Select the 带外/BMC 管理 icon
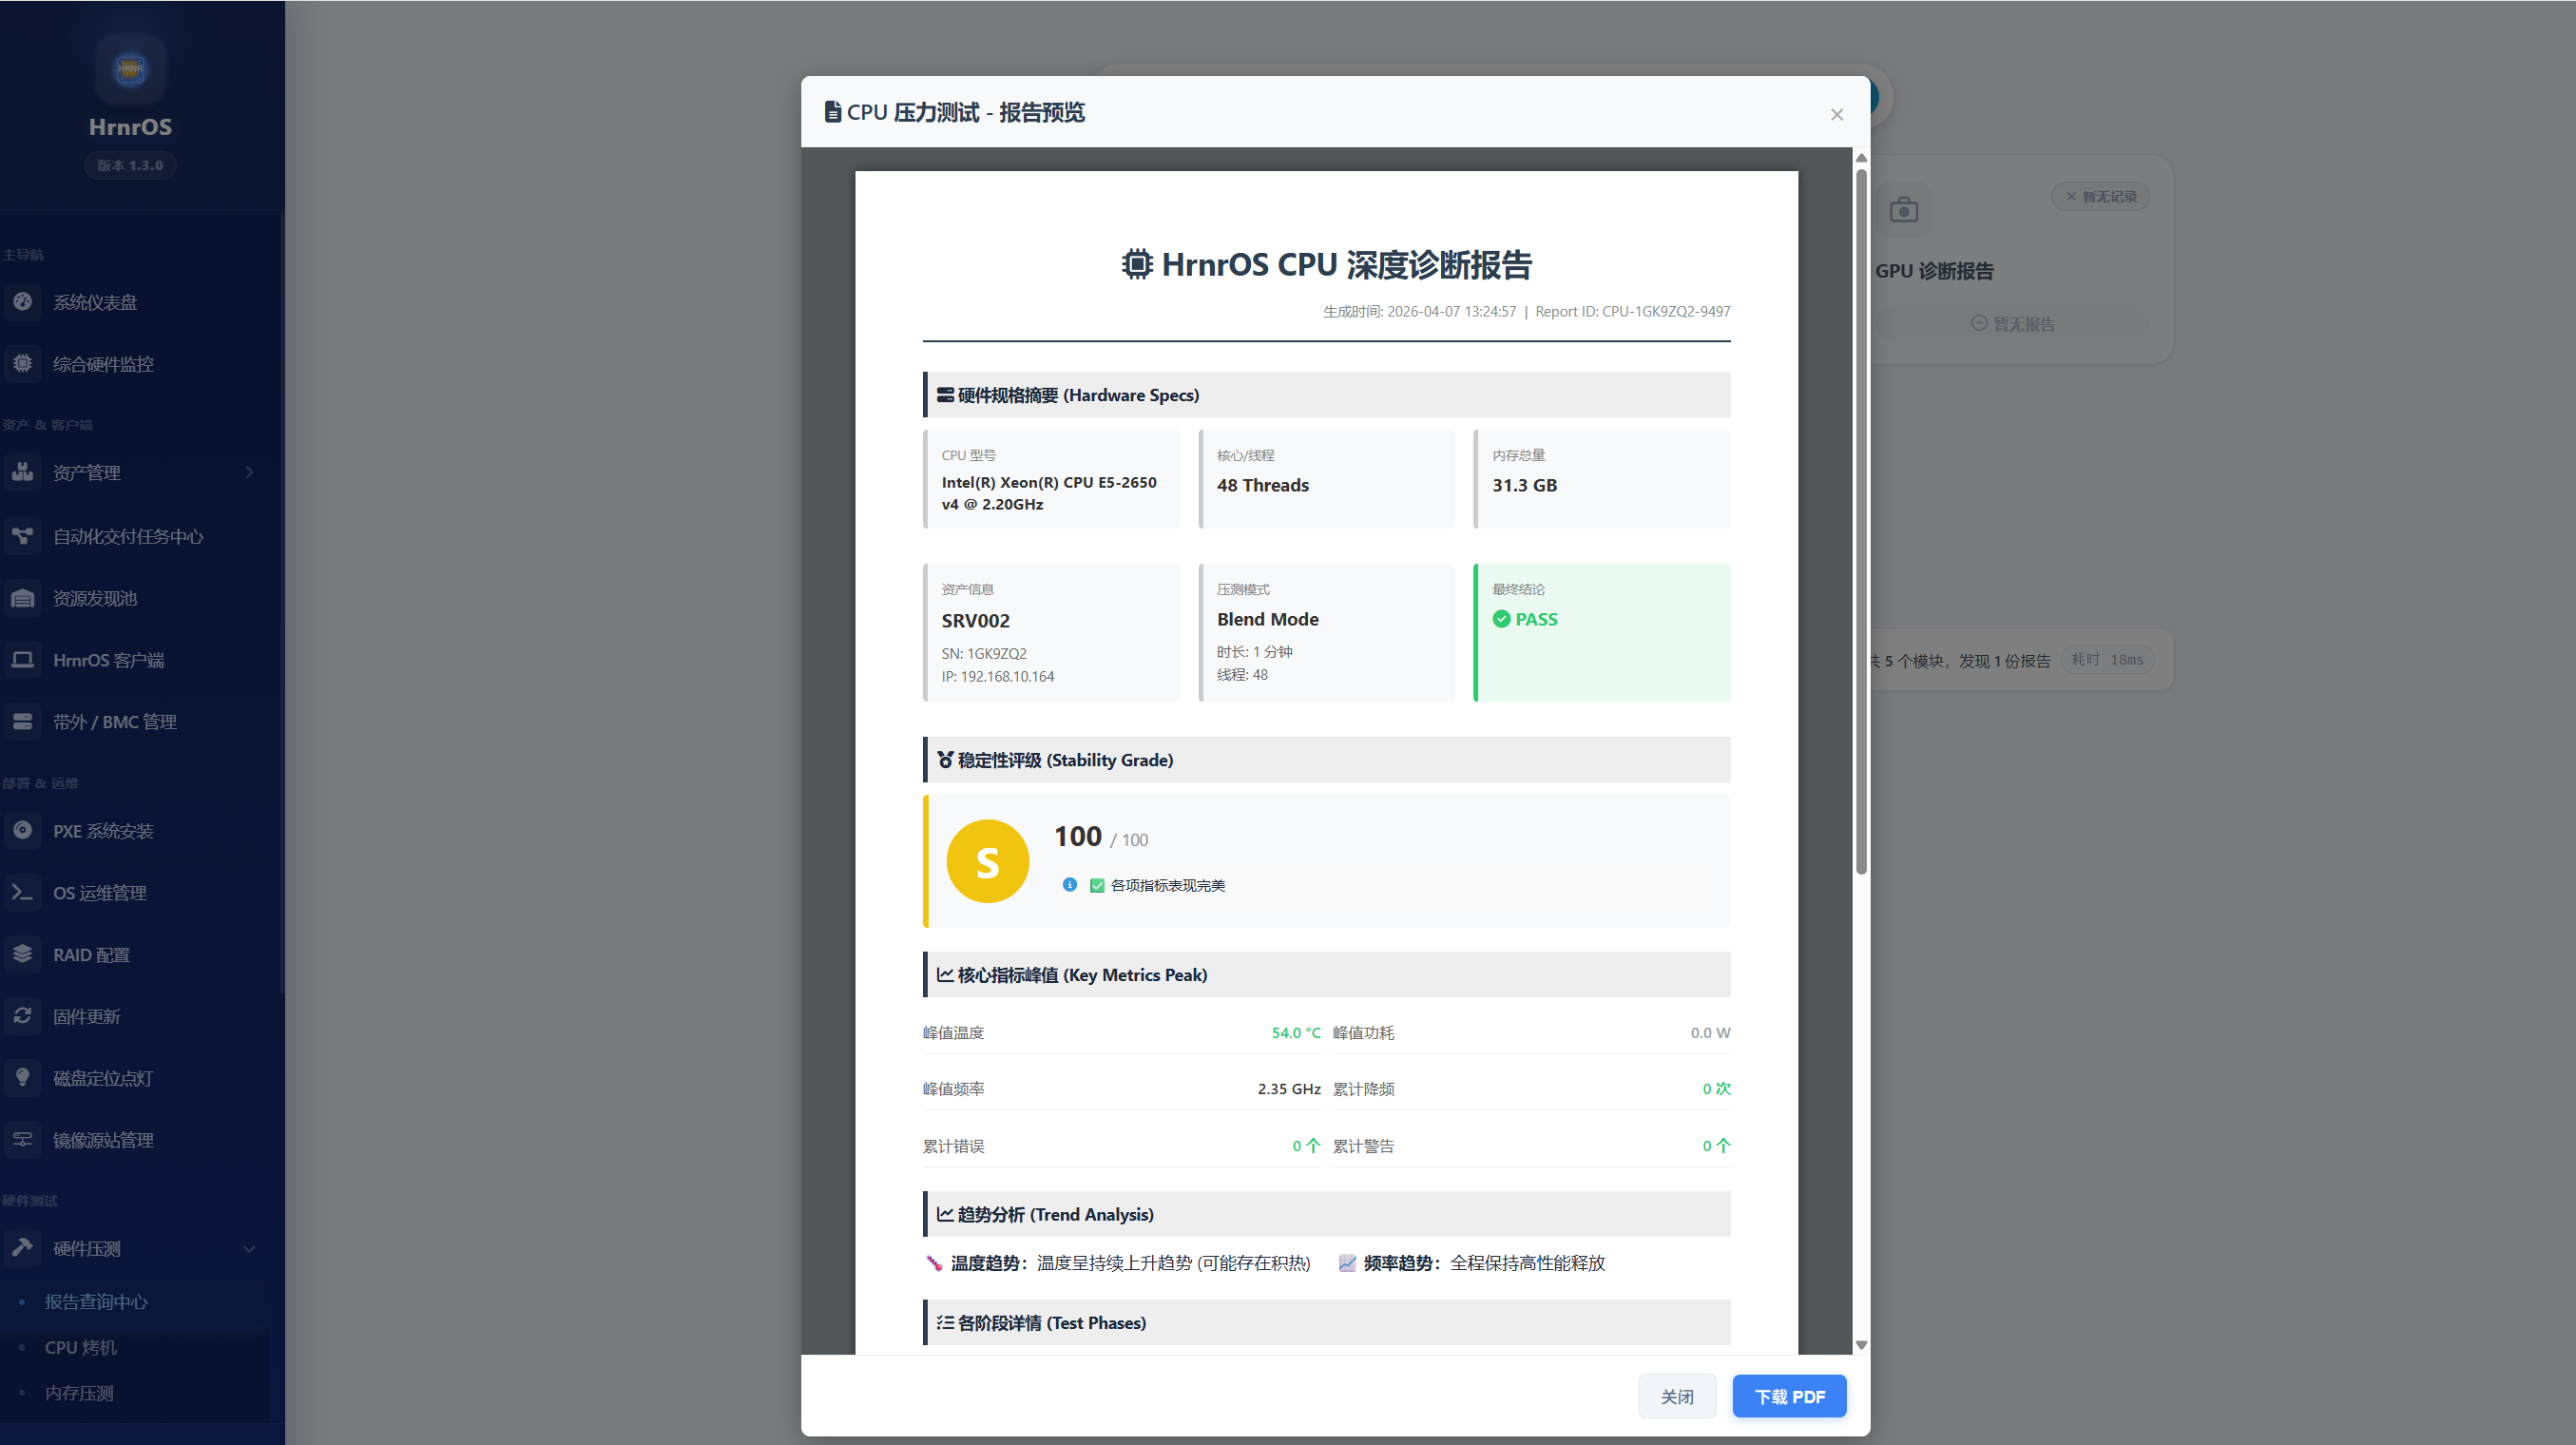This screenshot has height=1445, width=2576. (x=23, y=721)
